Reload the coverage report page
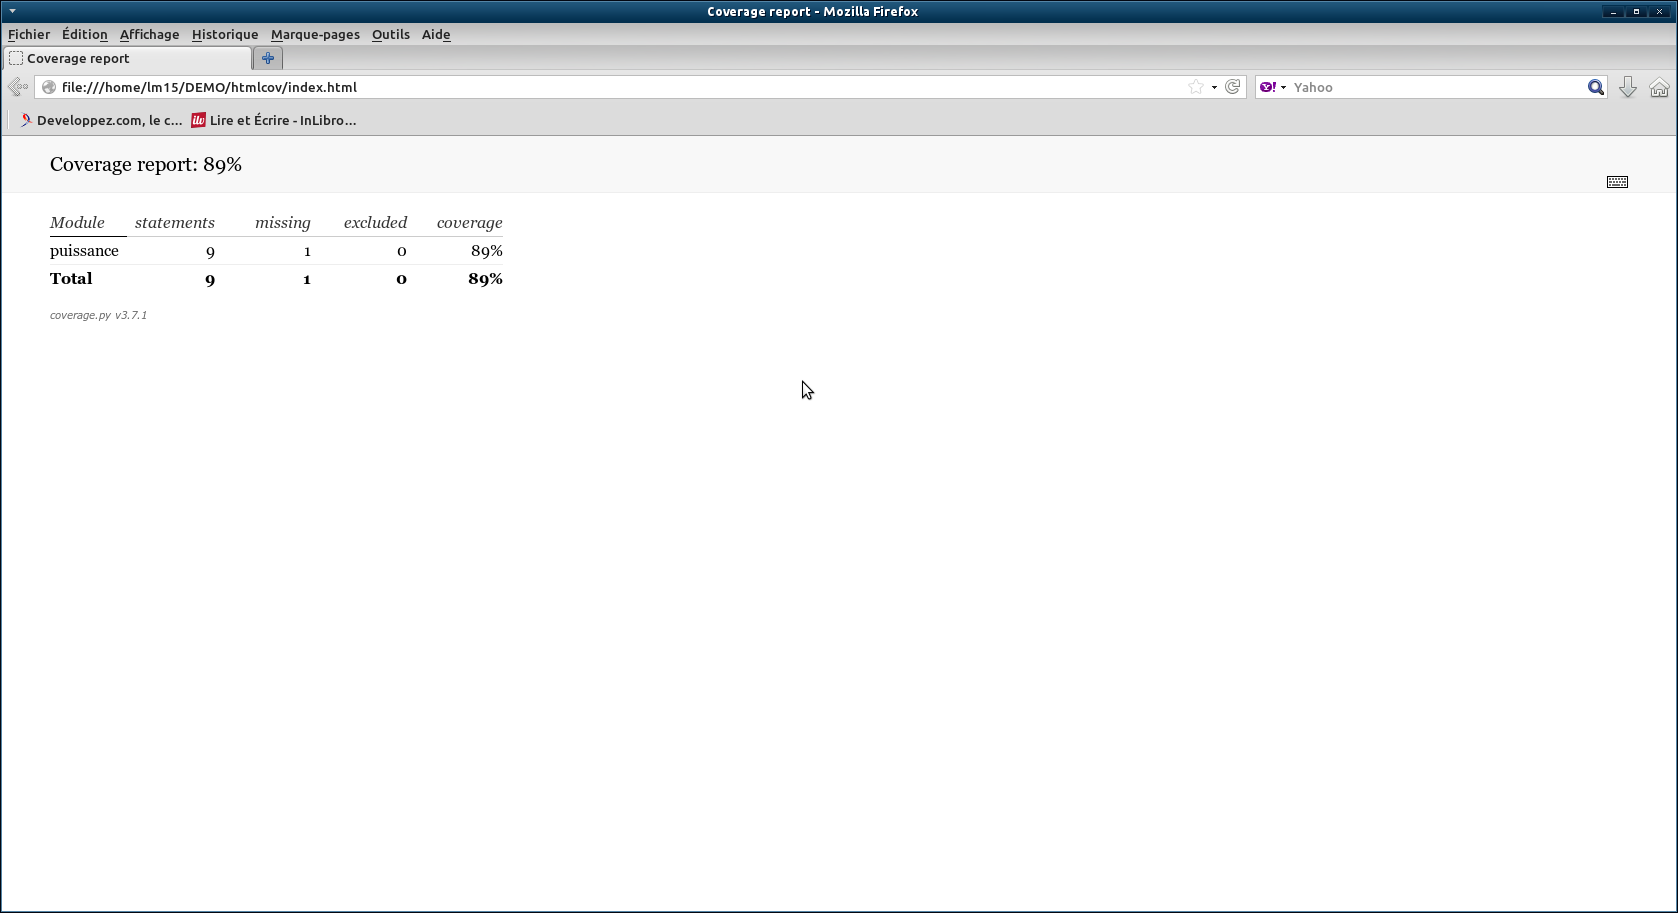This screenshot has height=913, width=1678. click(1233, 87)
